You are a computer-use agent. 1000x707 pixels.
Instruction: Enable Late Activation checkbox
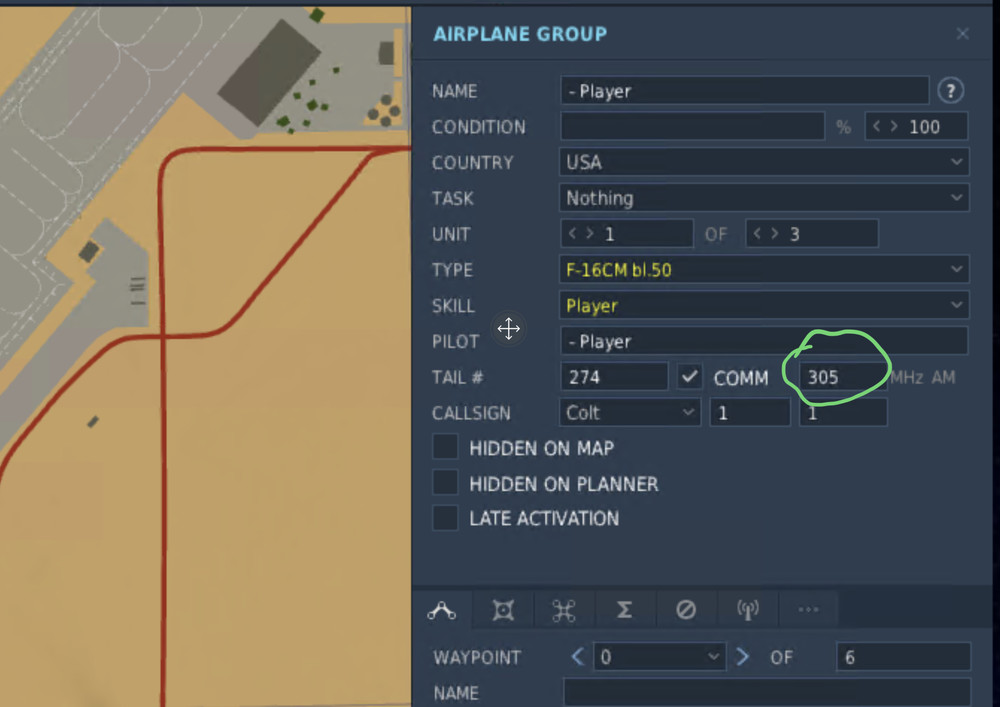(445, 518)
